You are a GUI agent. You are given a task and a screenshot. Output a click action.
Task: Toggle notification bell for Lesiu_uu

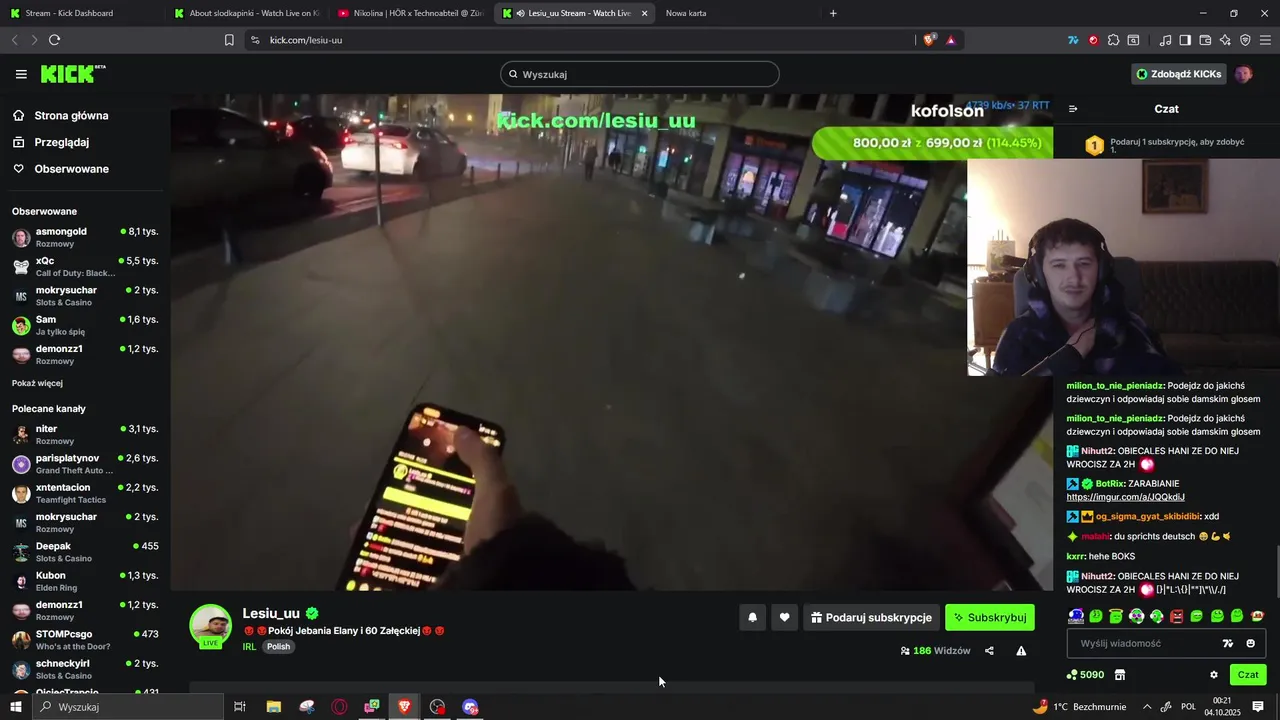click(752, 618)
